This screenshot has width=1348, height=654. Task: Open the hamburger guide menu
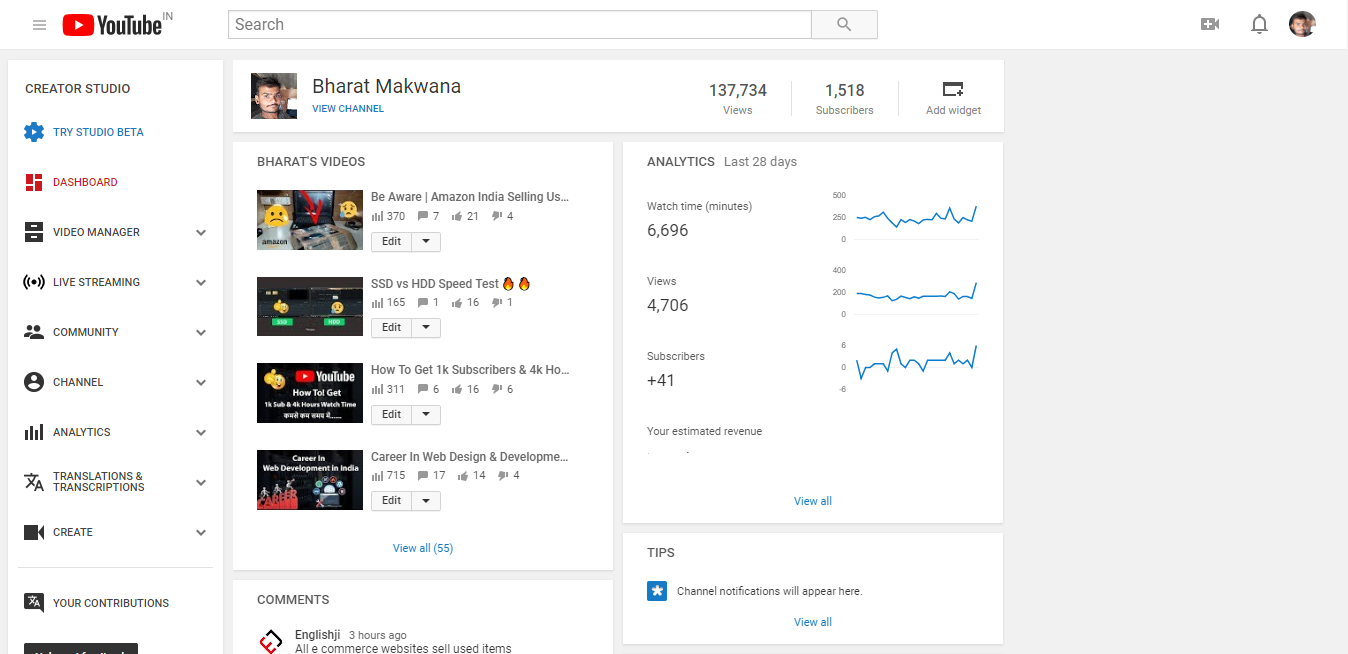[x=40, y=25]
